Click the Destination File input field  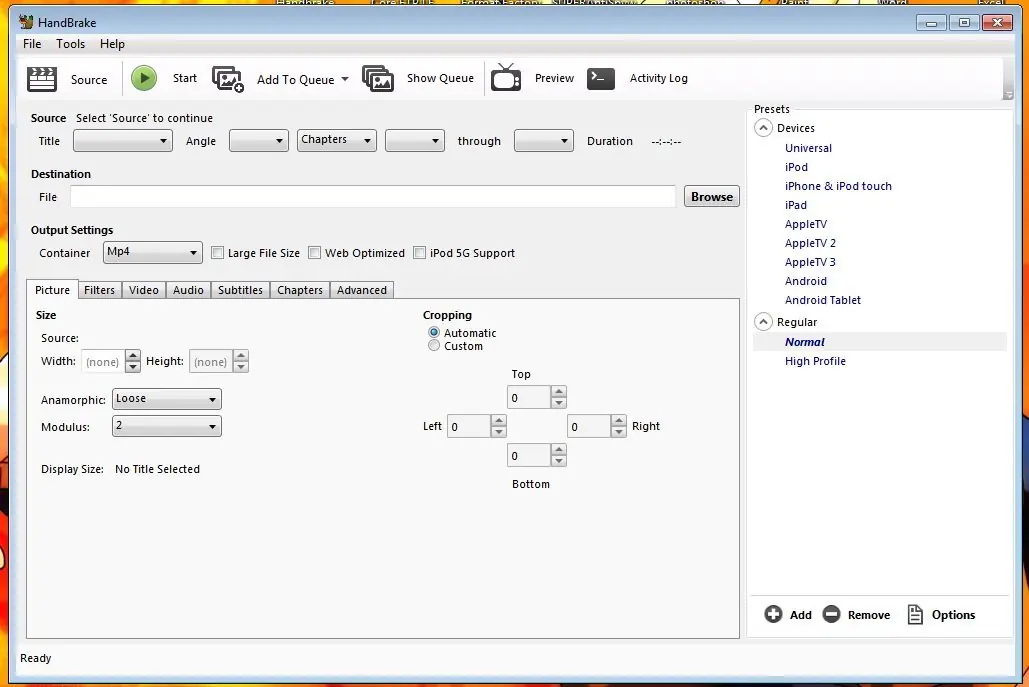[x=373, y=197]
